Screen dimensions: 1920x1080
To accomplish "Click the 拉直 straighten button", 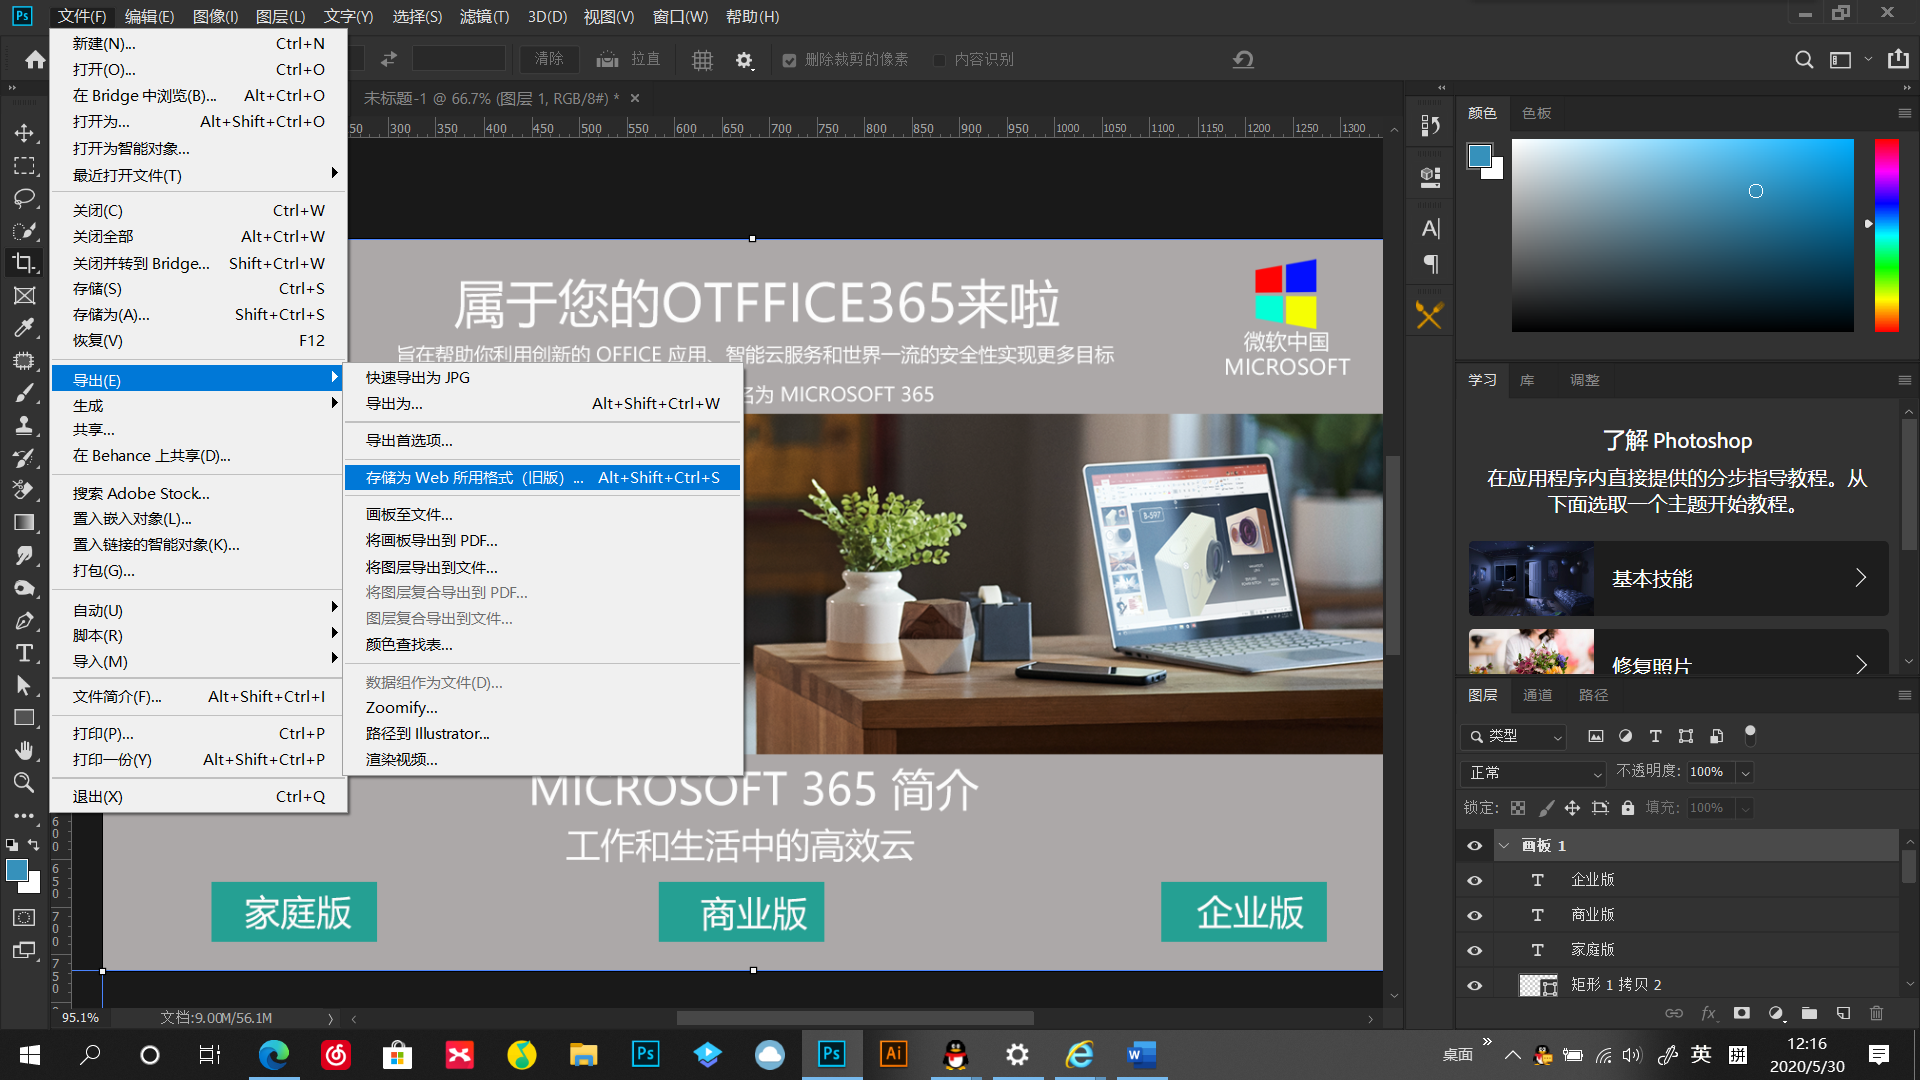I will tap(628, 60).
